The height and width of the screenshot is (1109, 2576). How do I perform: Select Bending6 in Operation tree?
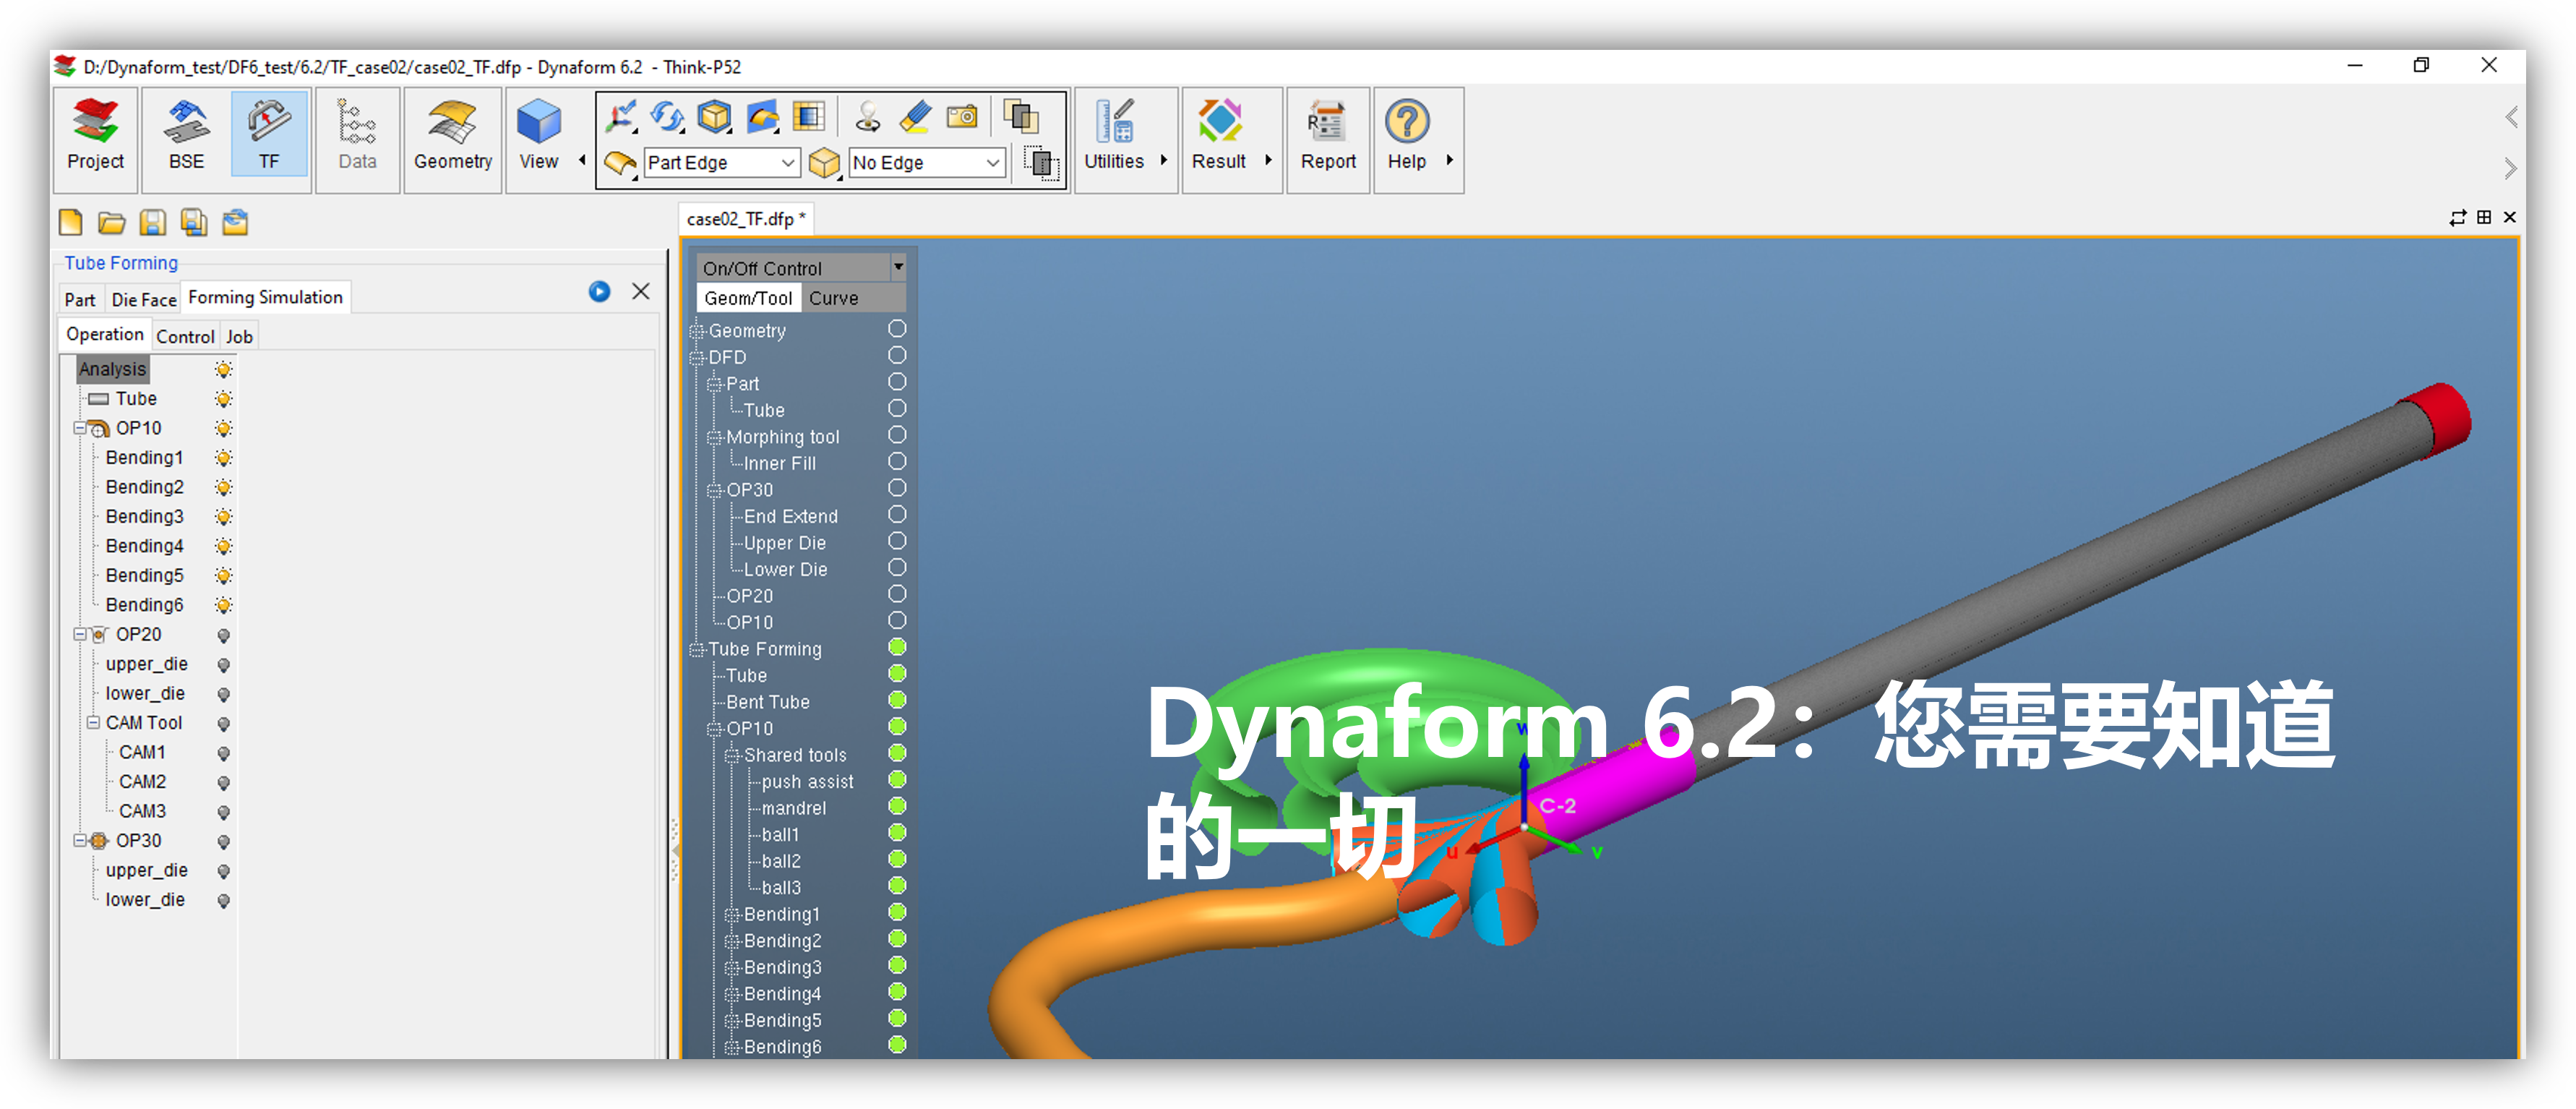[144, 605]
